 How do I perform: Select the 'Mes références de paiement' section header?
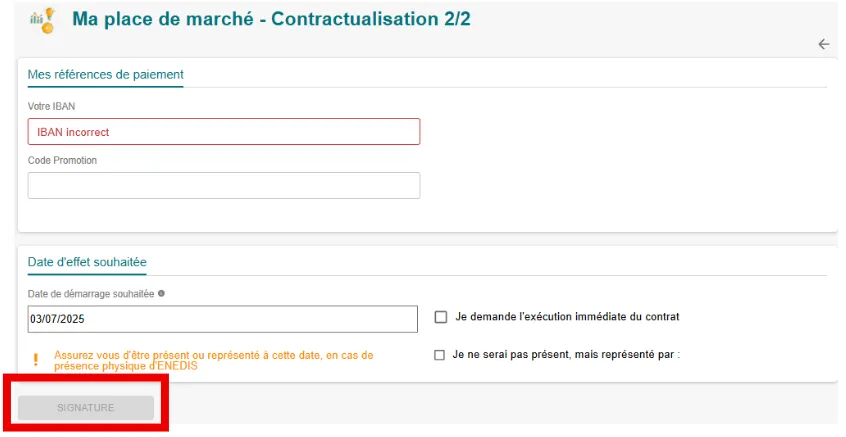click(105, 74)
